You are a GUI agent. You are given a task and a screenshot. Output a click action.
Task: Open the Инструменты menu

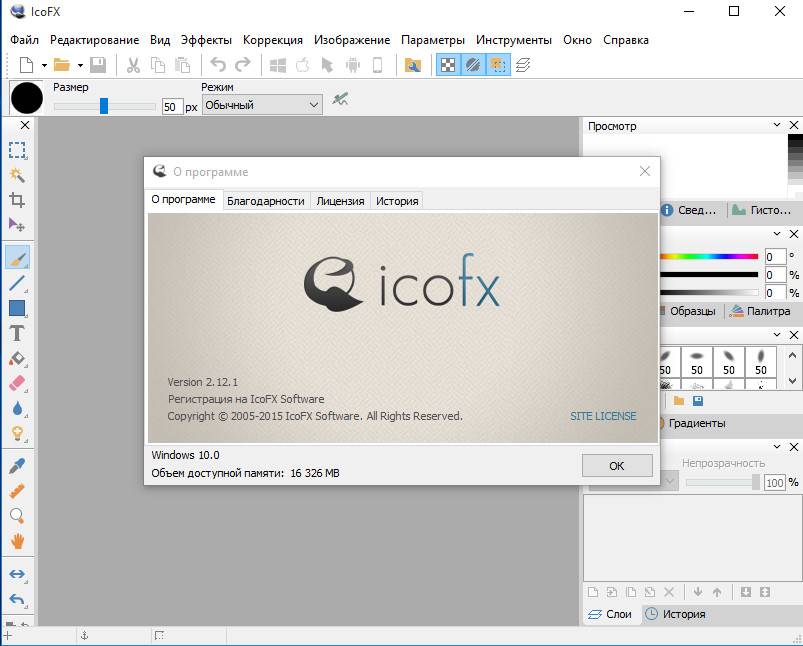[514, 40]
